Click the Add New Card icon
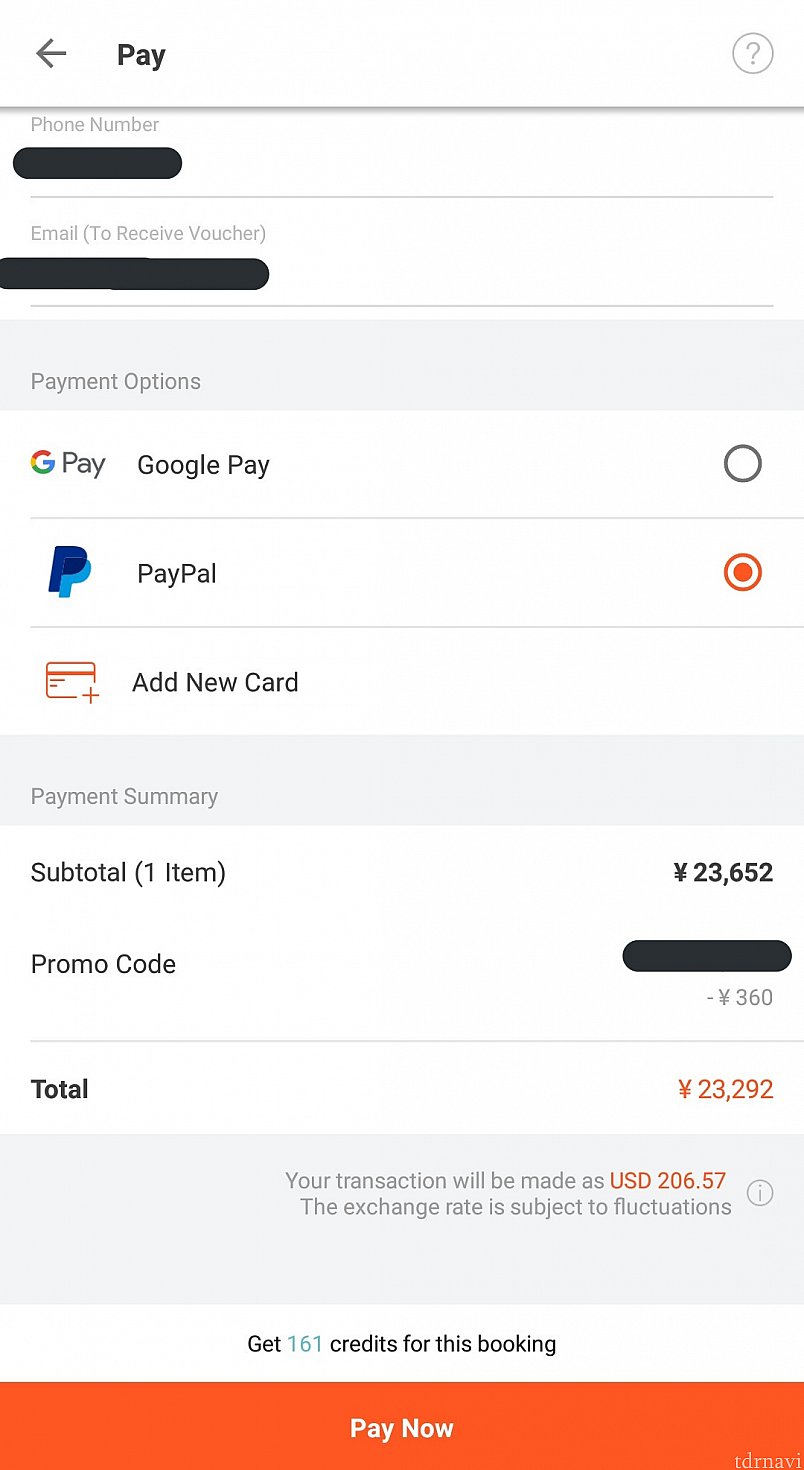 (x=72, y=682)
